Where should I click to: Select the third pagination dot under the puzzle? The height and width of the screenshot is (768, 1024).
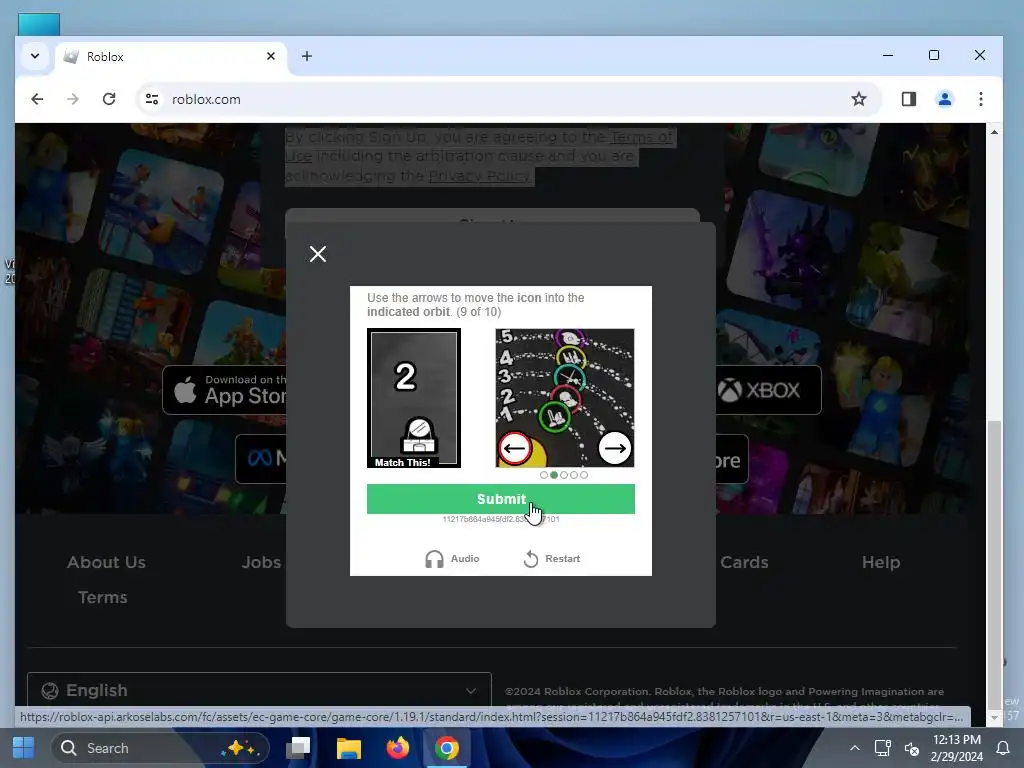point(564,475)
